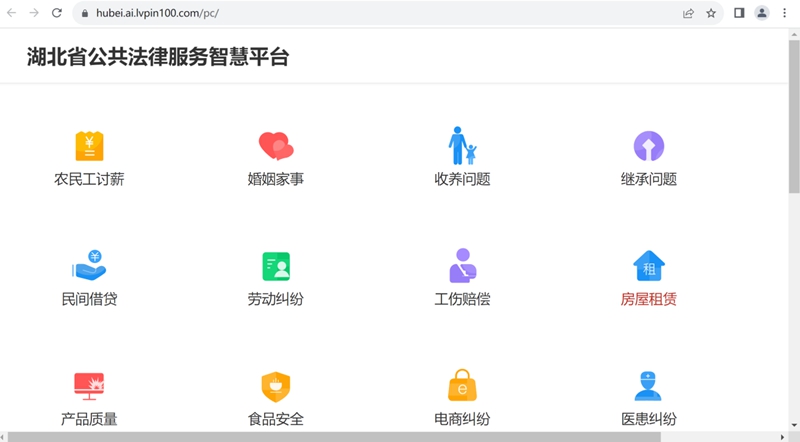Click the 工伤赔偿 injured person icon
The width and height of the screenshot is (800, 442).
click(x=462, y=265)
